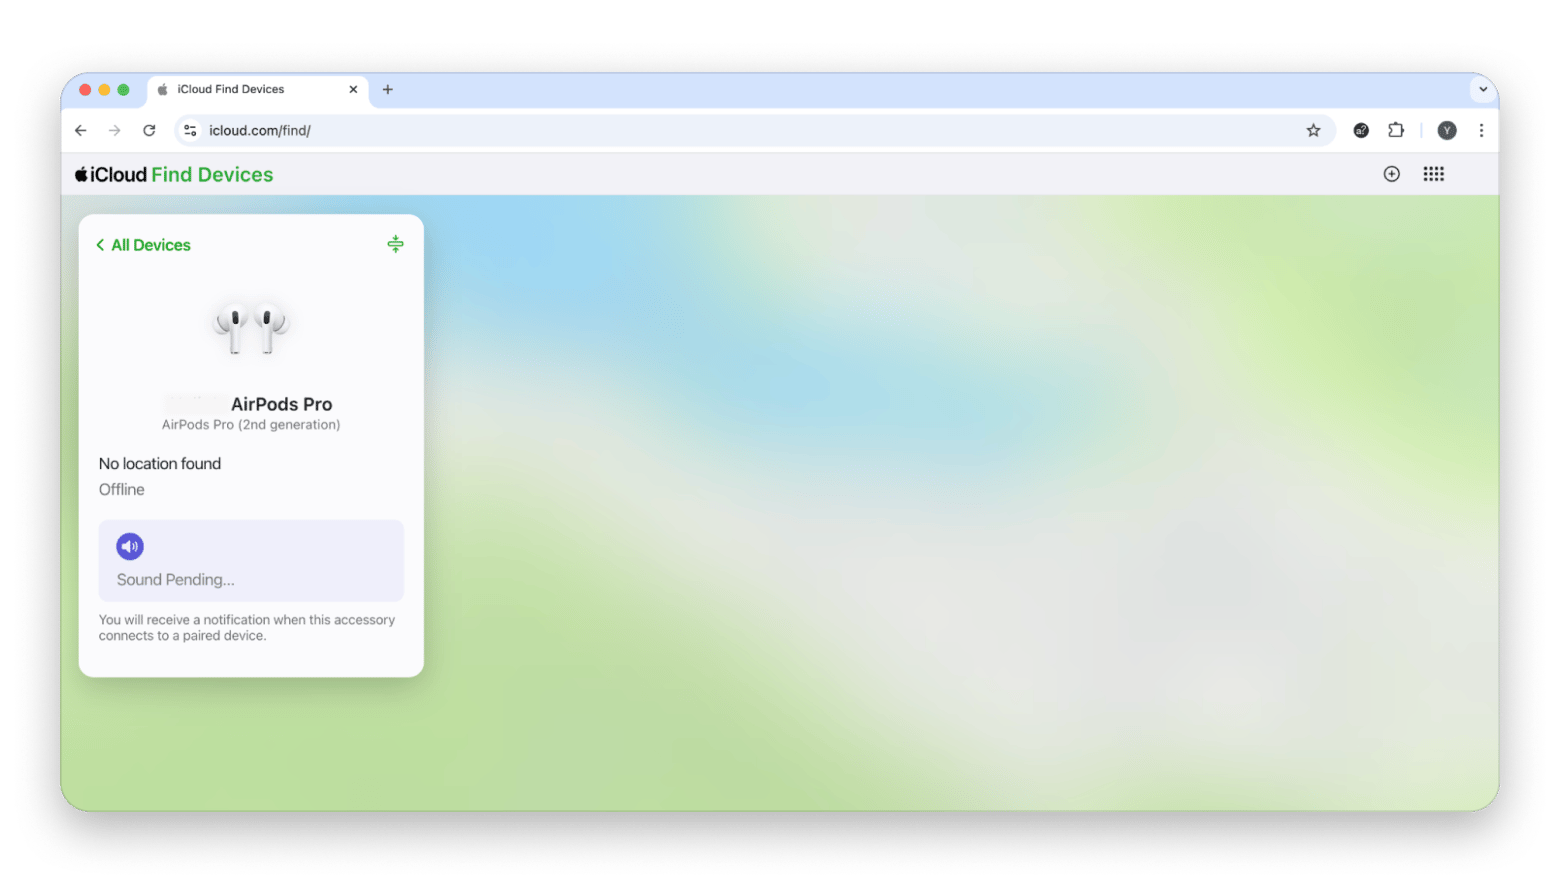Click the Sound Pending button

(x=251, y=561)
